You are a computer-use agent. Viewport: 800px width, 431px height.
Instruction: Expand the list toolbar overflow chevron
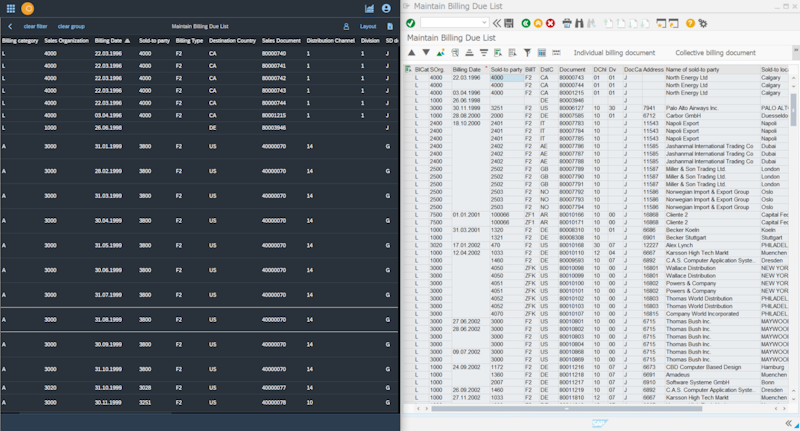(796, 51)
